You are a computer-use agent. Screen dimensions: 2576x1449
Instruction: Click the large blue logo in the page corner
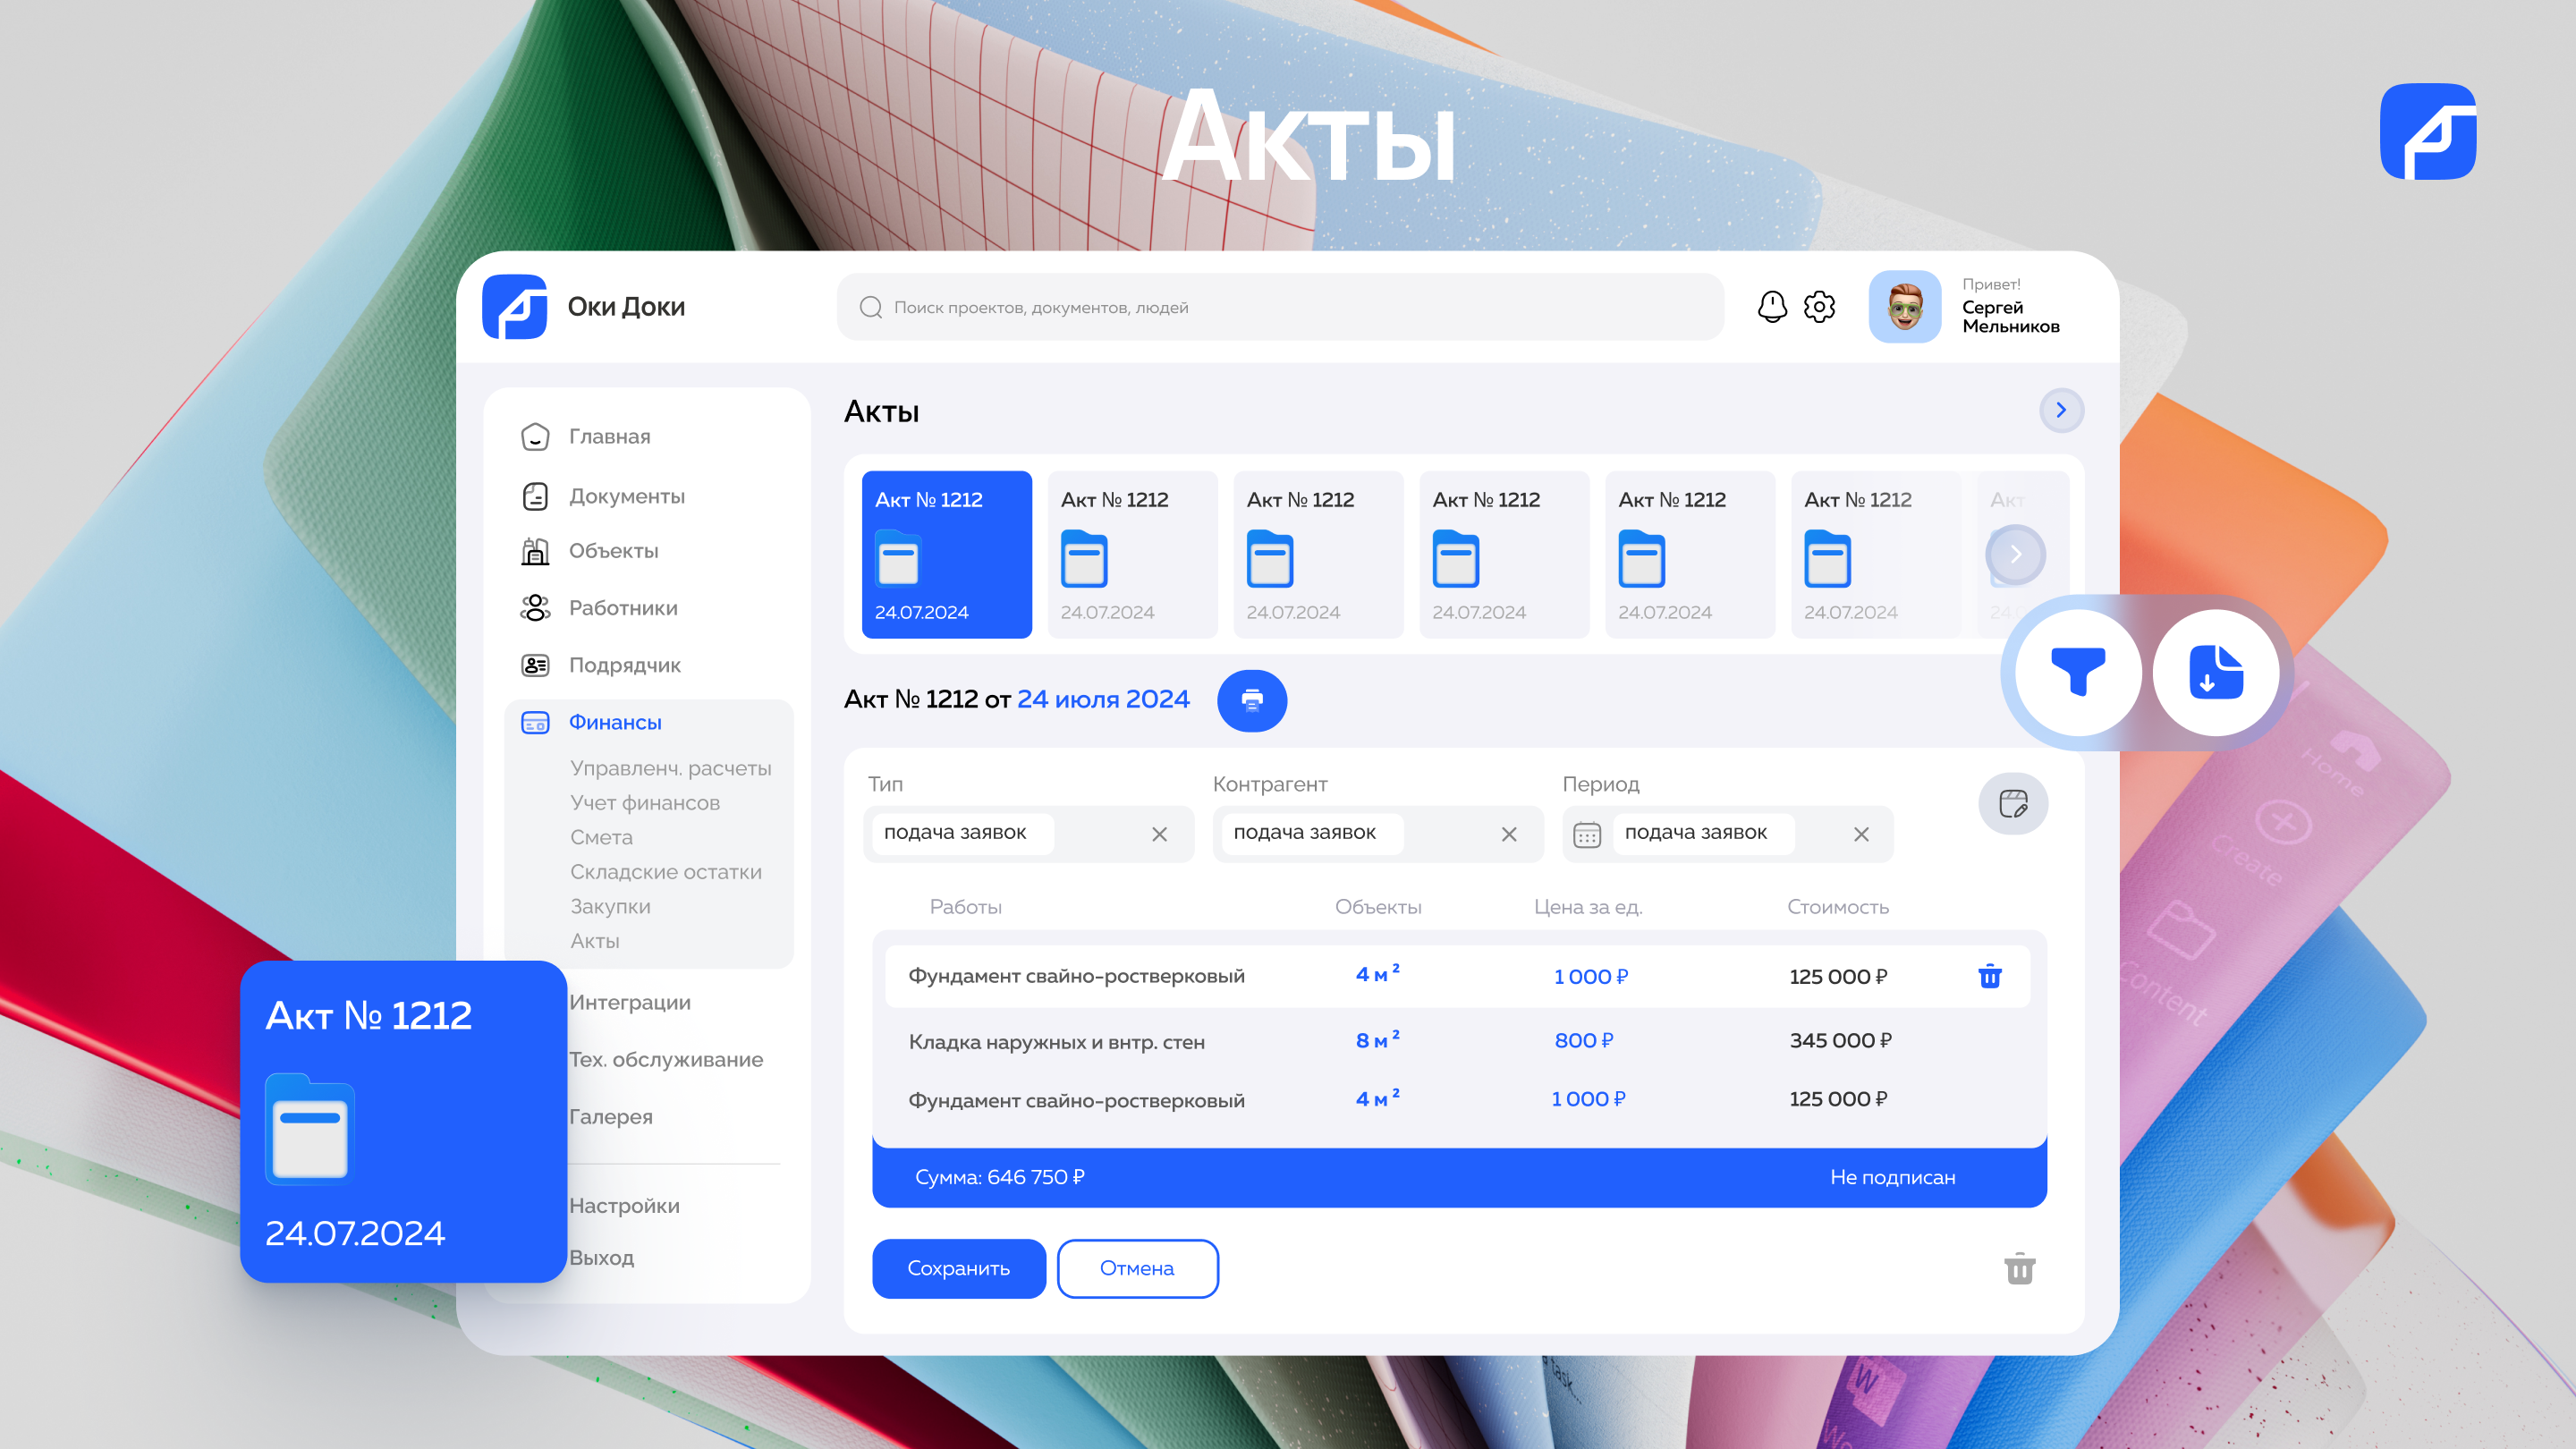[2428, 131]
